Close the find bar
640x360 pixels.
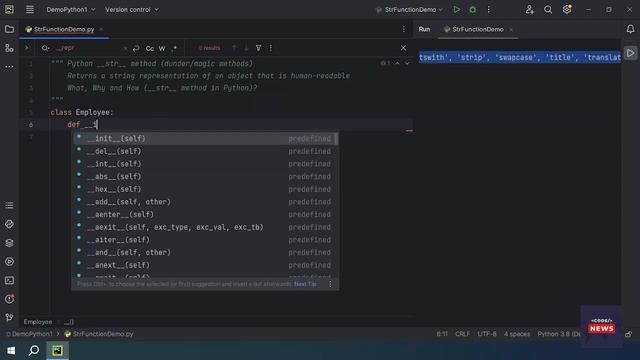(403, 48)
